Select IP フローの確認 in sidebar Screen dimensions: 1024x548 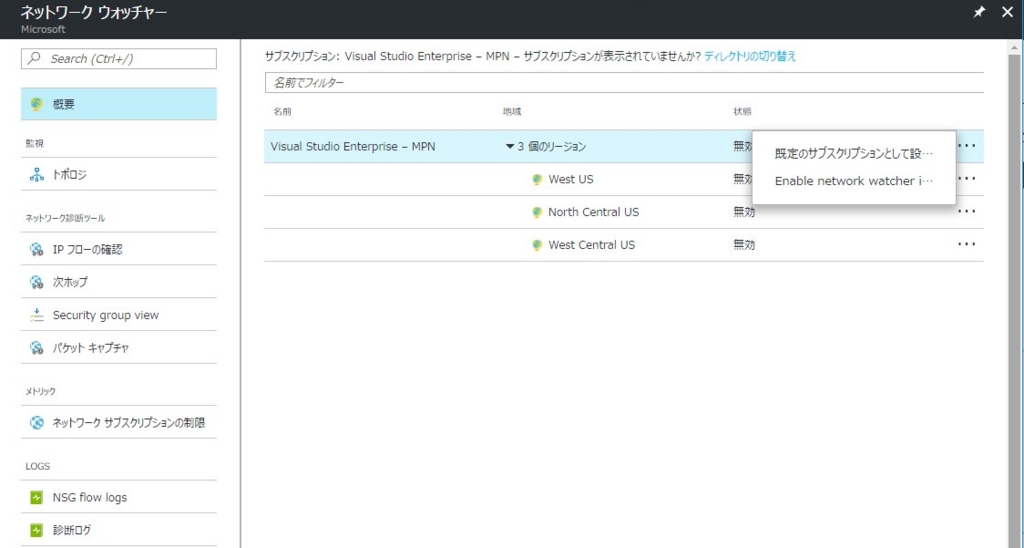coord(119,249)
